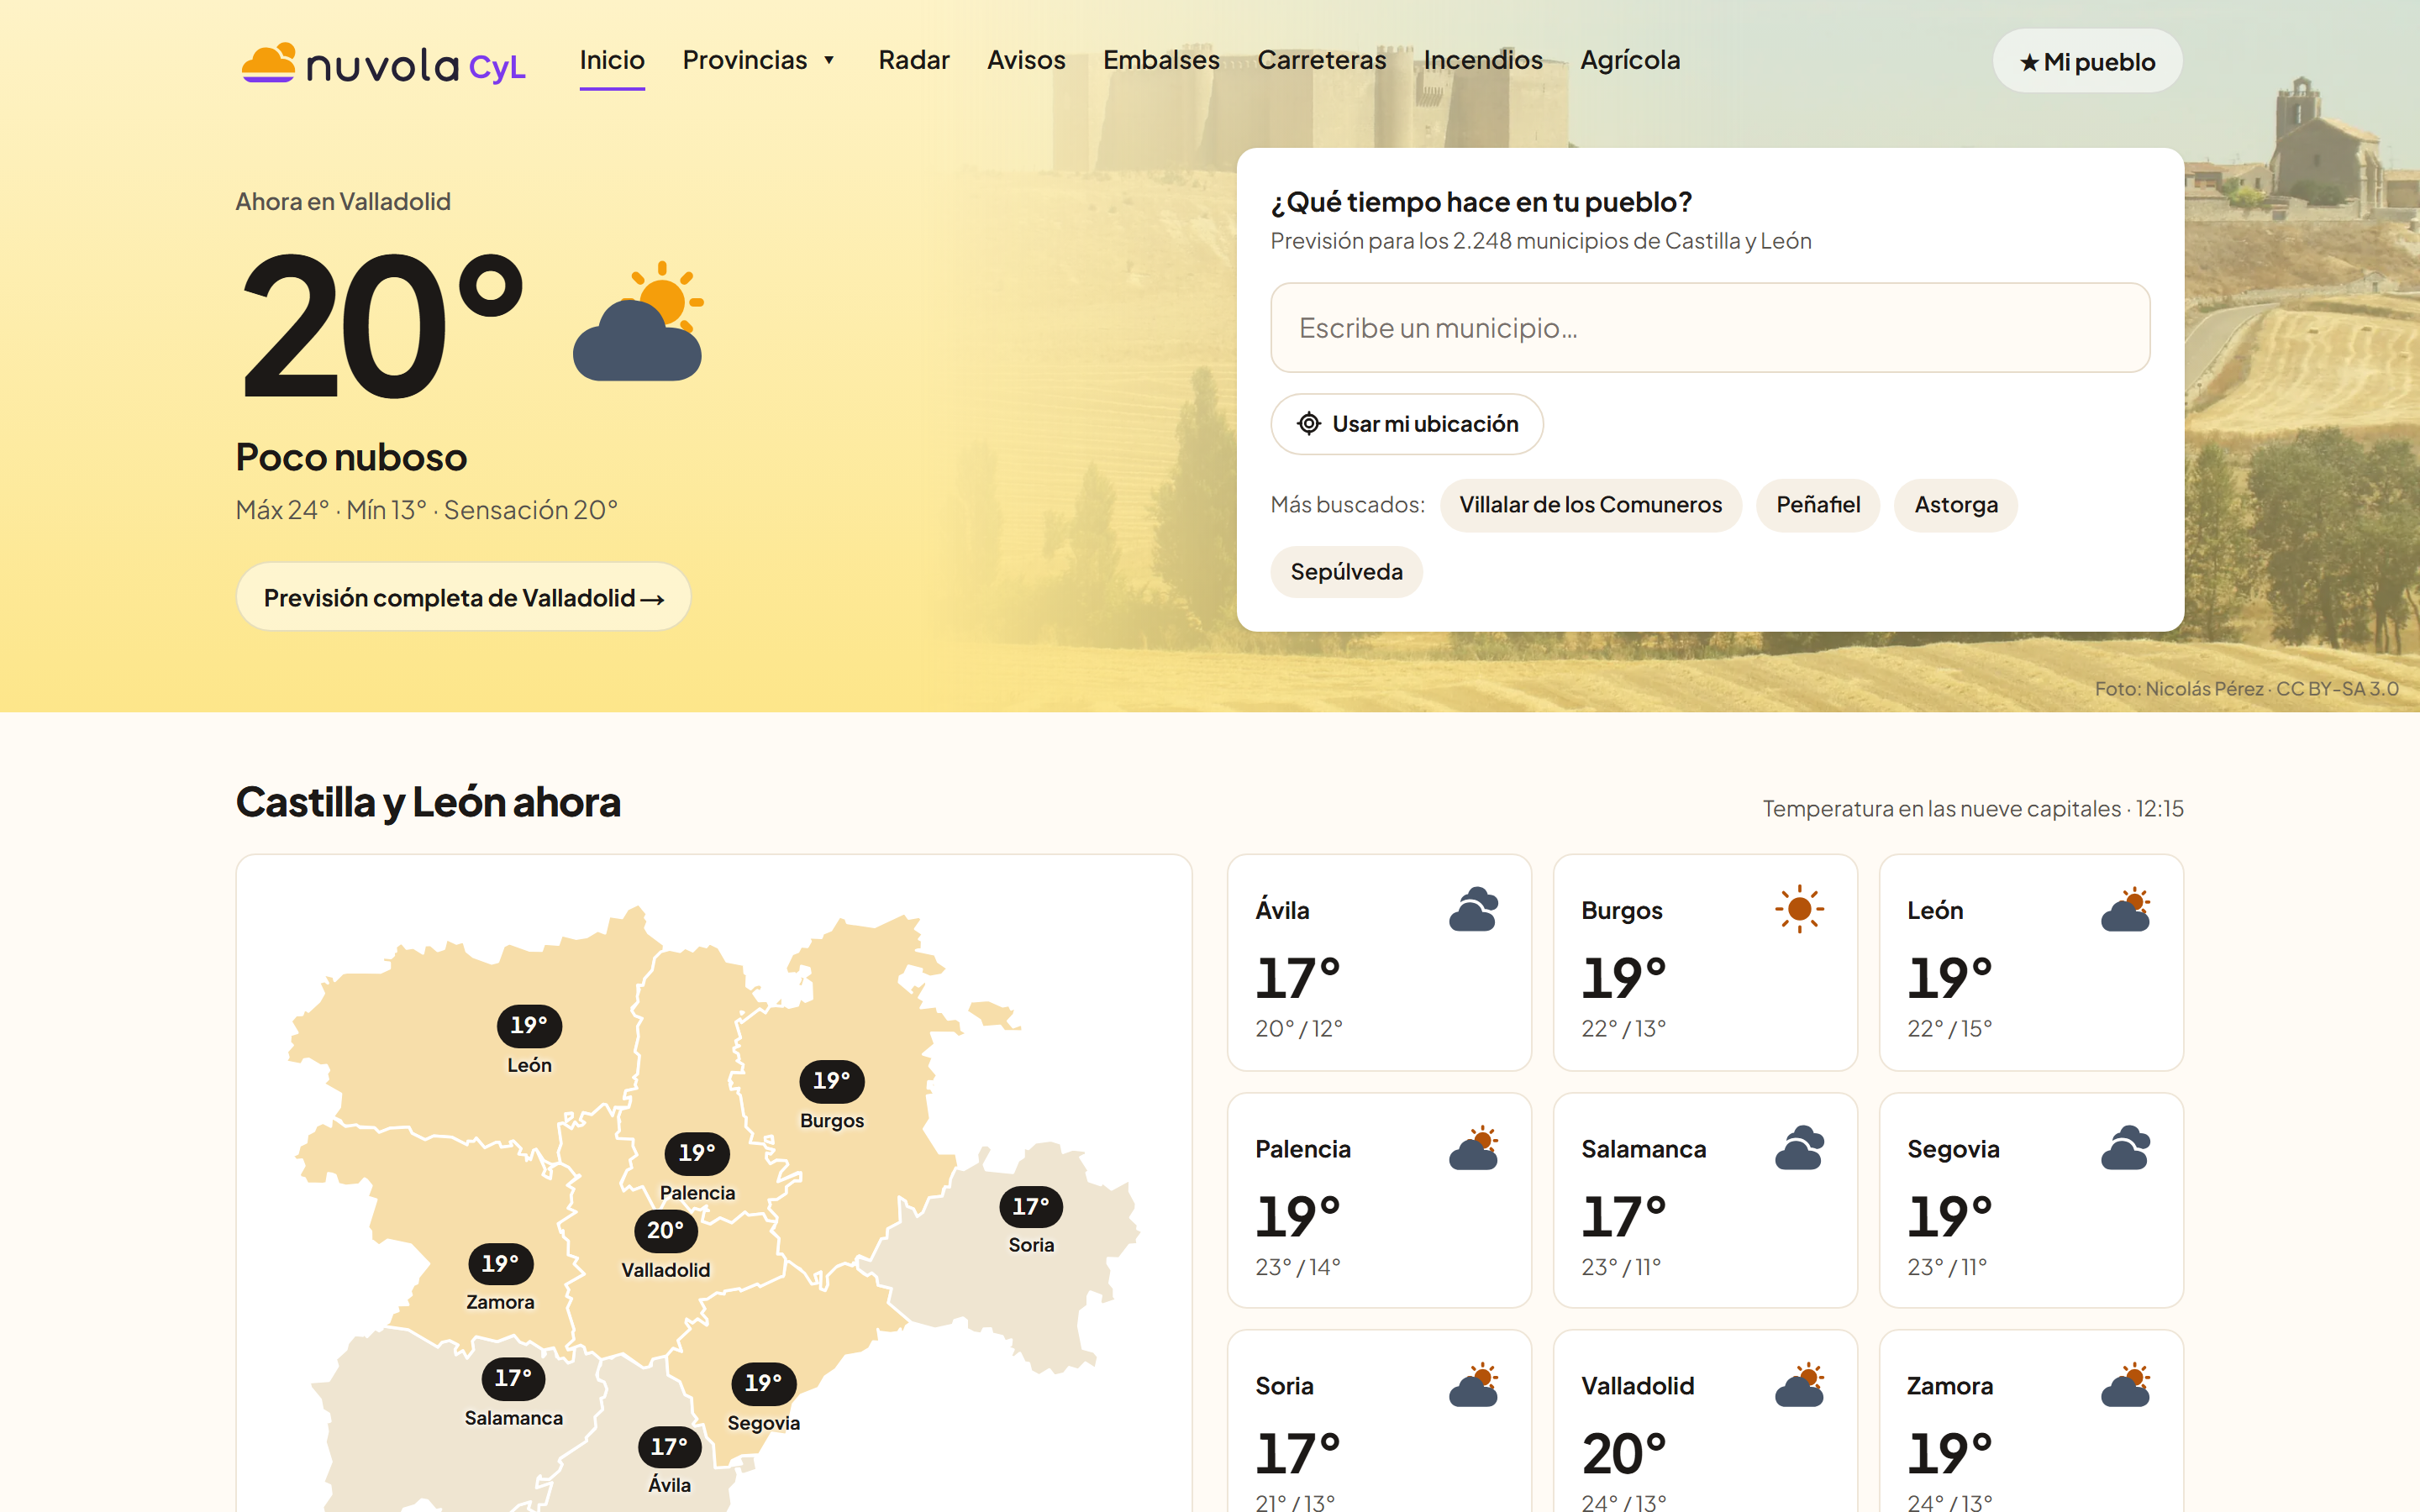2420x1512 pixels.
Task: Click the cloudy icon on the Ávila card
Action: (x=1474, y=909)
